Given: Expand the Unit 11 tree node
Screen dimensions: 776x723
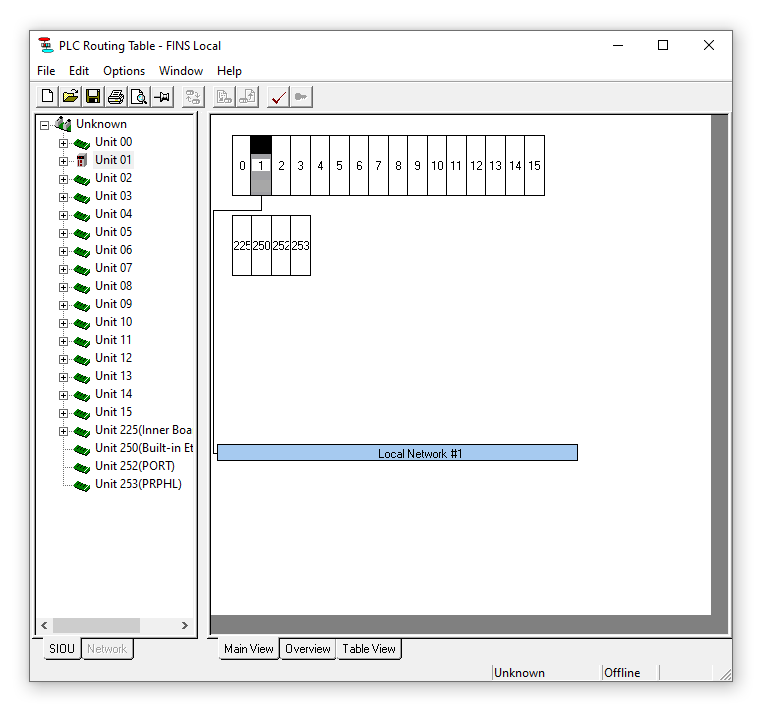Looking at the screenshot, I should [x=63, y=341].
